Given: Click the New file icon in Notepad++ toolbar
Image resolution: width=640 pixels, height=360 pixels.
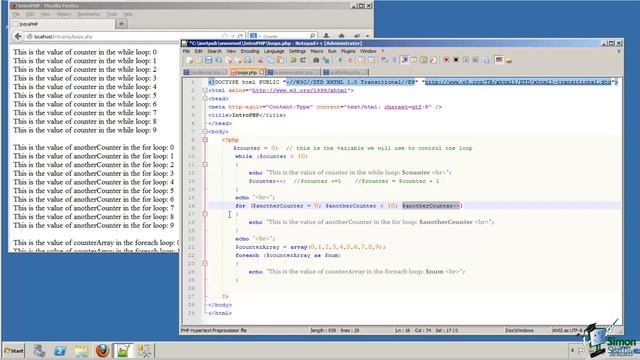Looking at the screenshot, I should click(x=189, y=60).
